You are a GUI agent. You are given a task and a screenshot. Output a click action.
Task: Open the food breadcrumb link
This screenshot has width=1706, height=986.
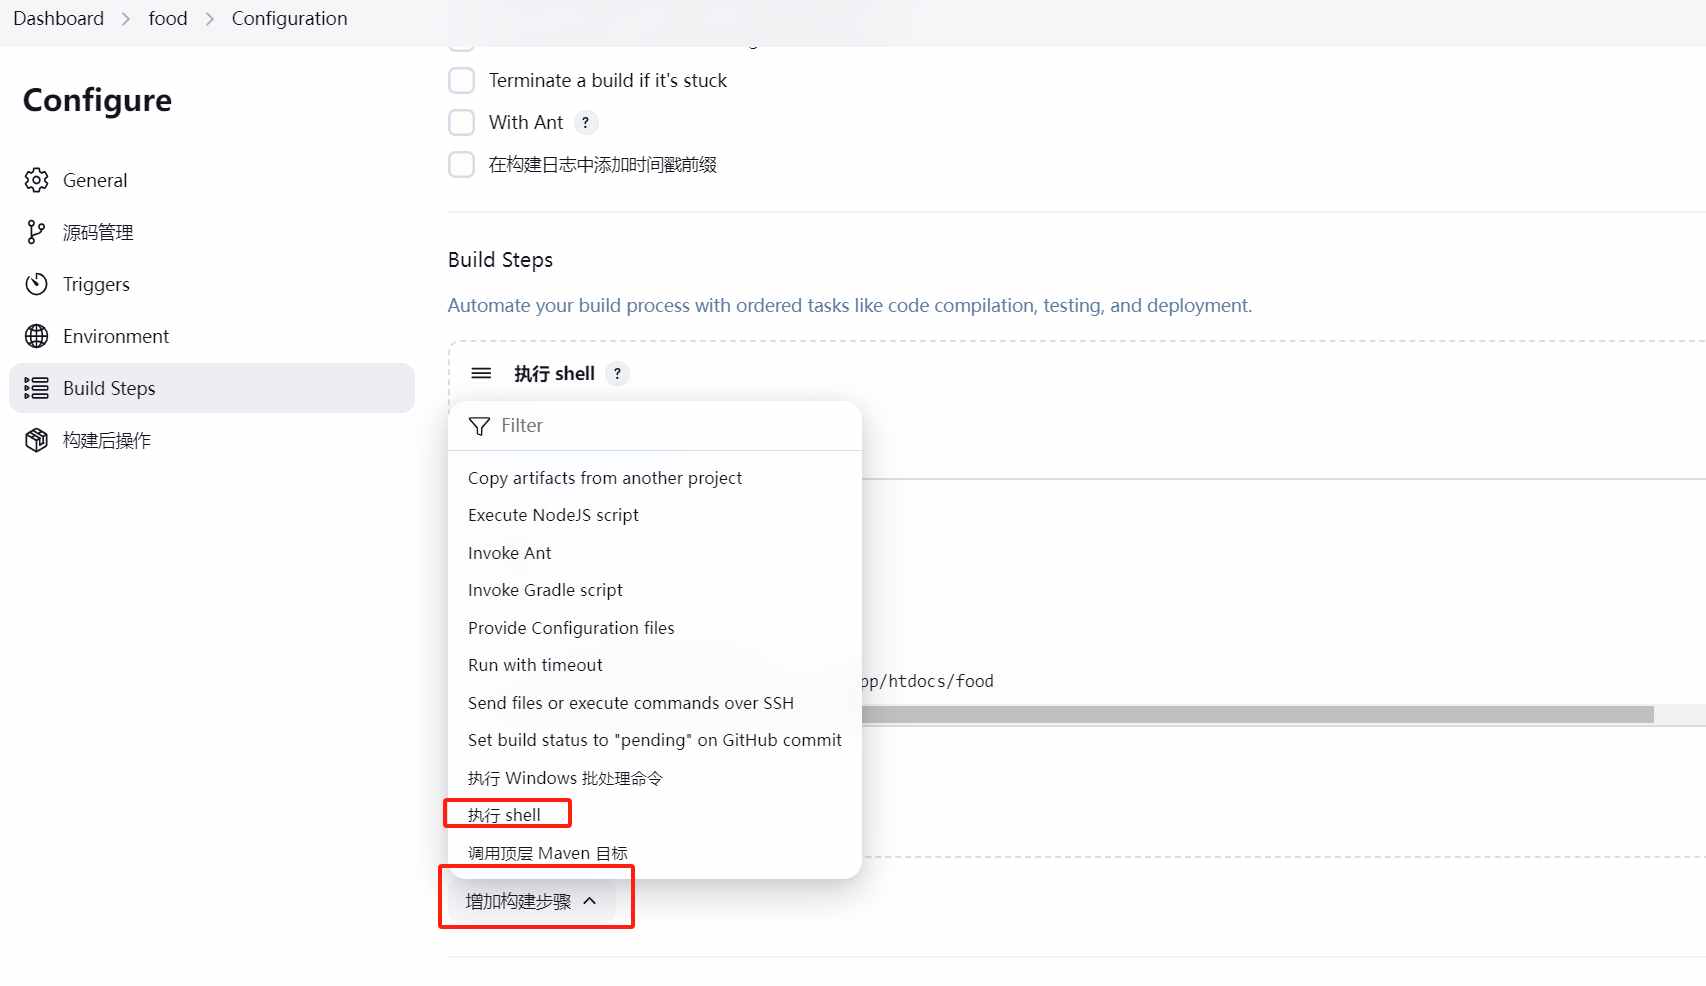[x=168, y=18]
